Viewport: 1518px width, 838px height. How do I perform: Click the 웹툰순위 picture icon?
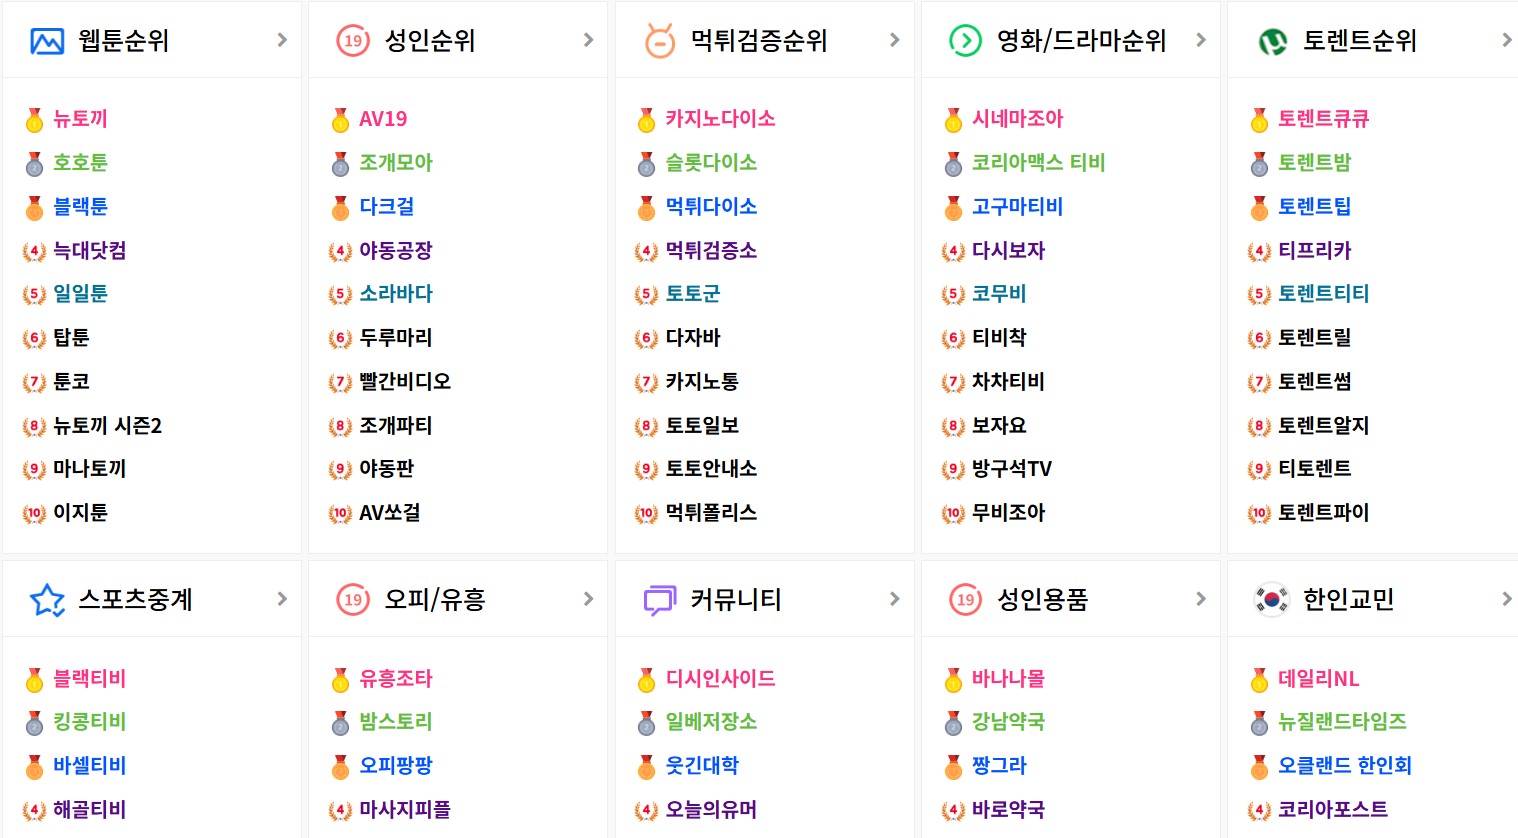pyautogui.click(x=47, y=41)
